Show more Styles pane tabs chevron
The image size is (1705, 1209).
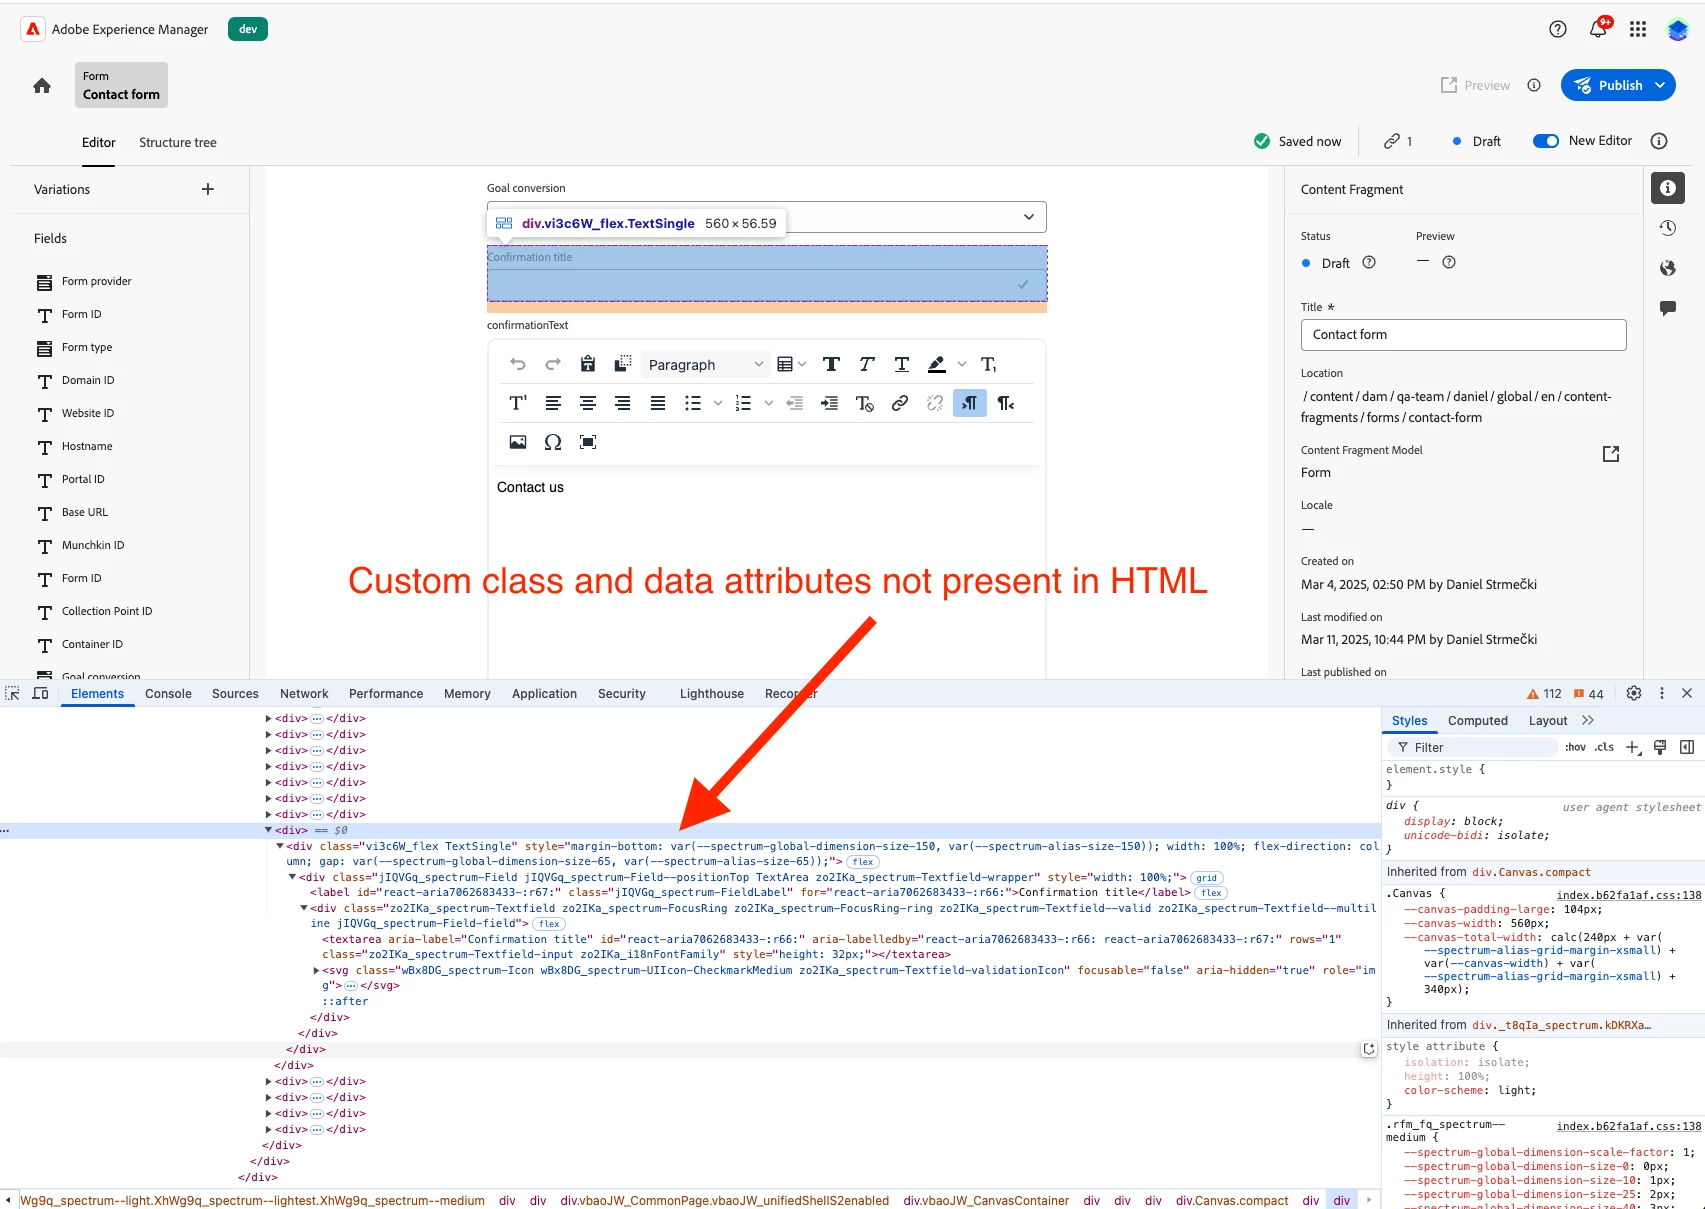(1588, 720)
